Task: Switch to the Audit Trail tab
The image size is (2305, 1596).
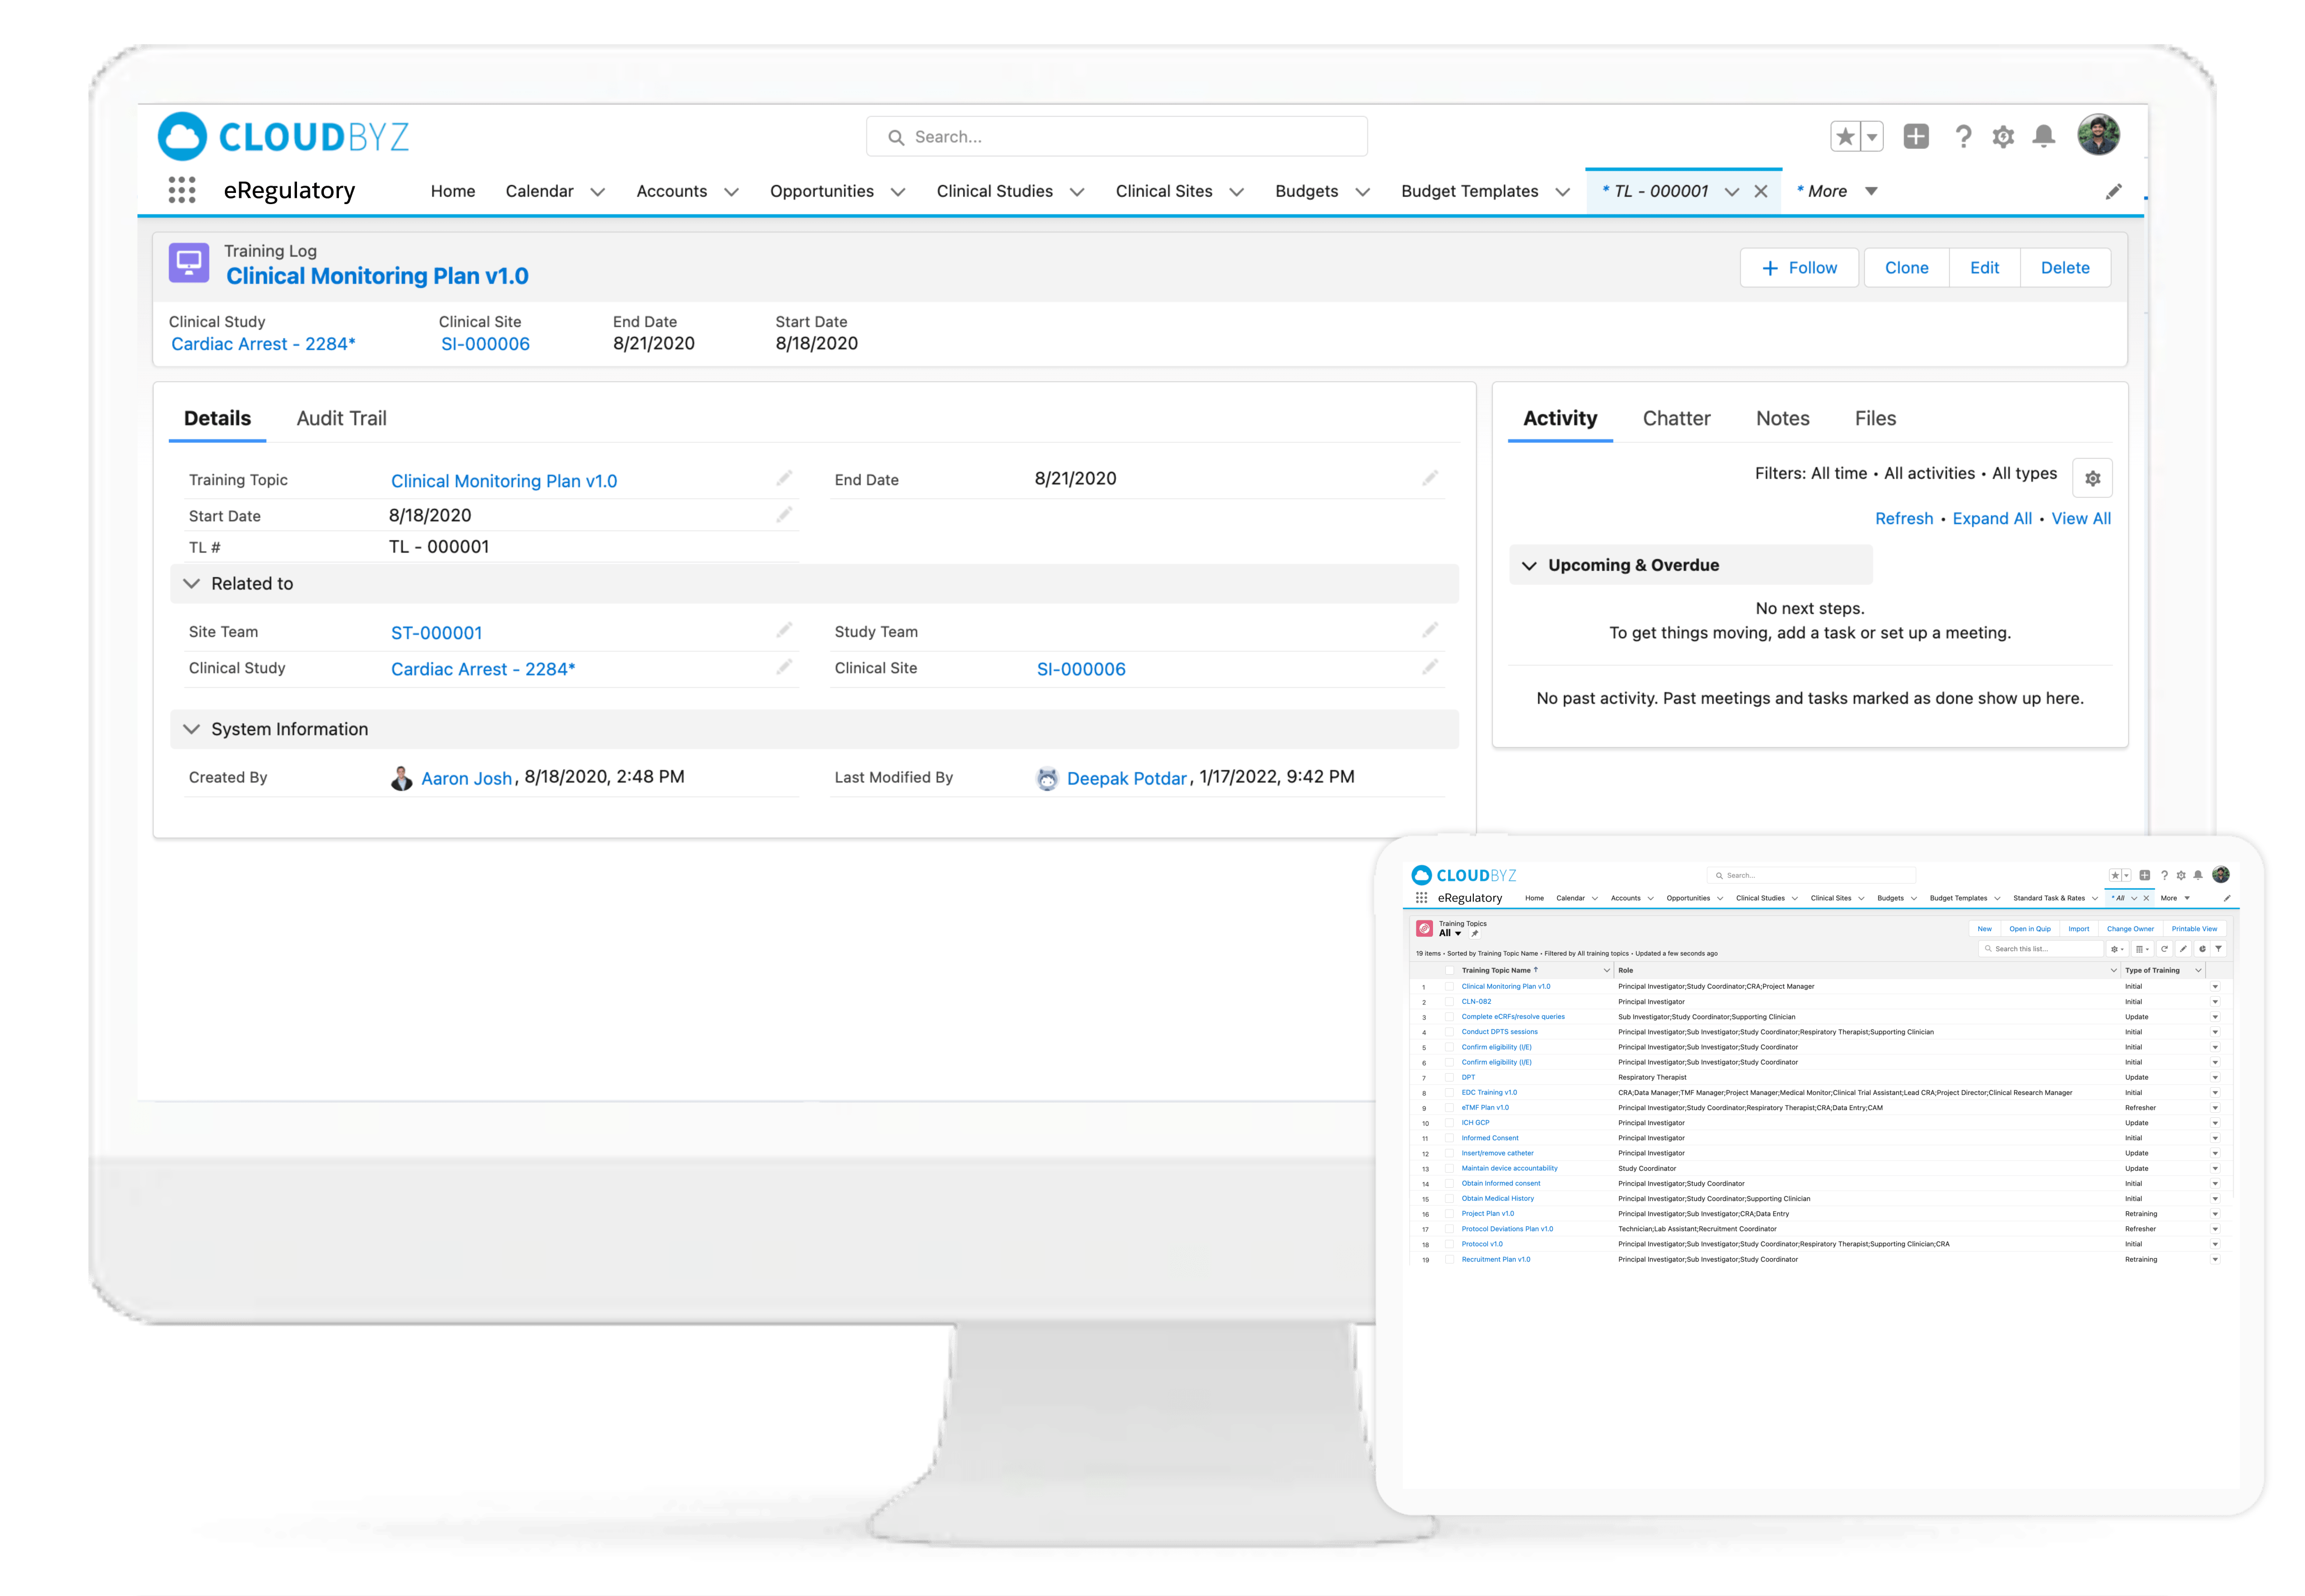Action: [x=341, y=418]
